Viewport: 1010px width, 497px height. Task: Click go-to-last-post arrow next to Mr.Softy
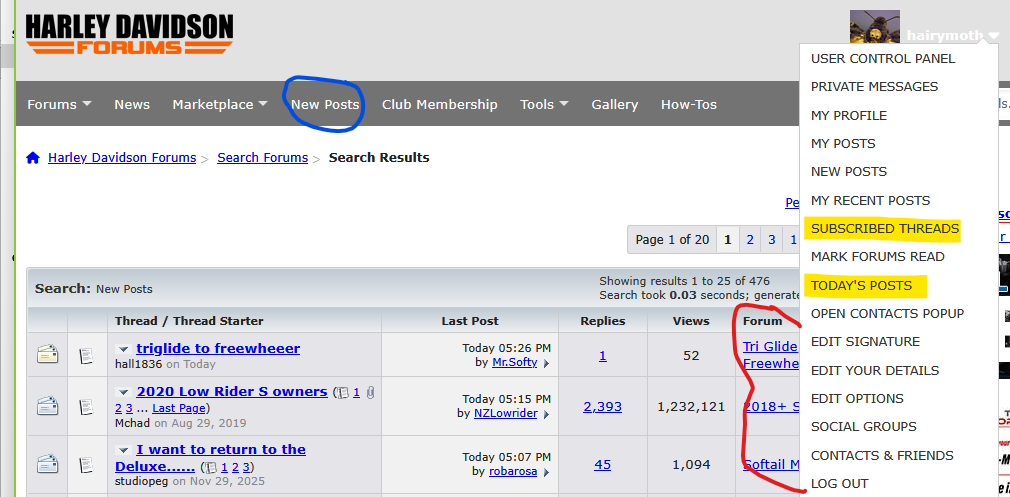pos(545,363)
